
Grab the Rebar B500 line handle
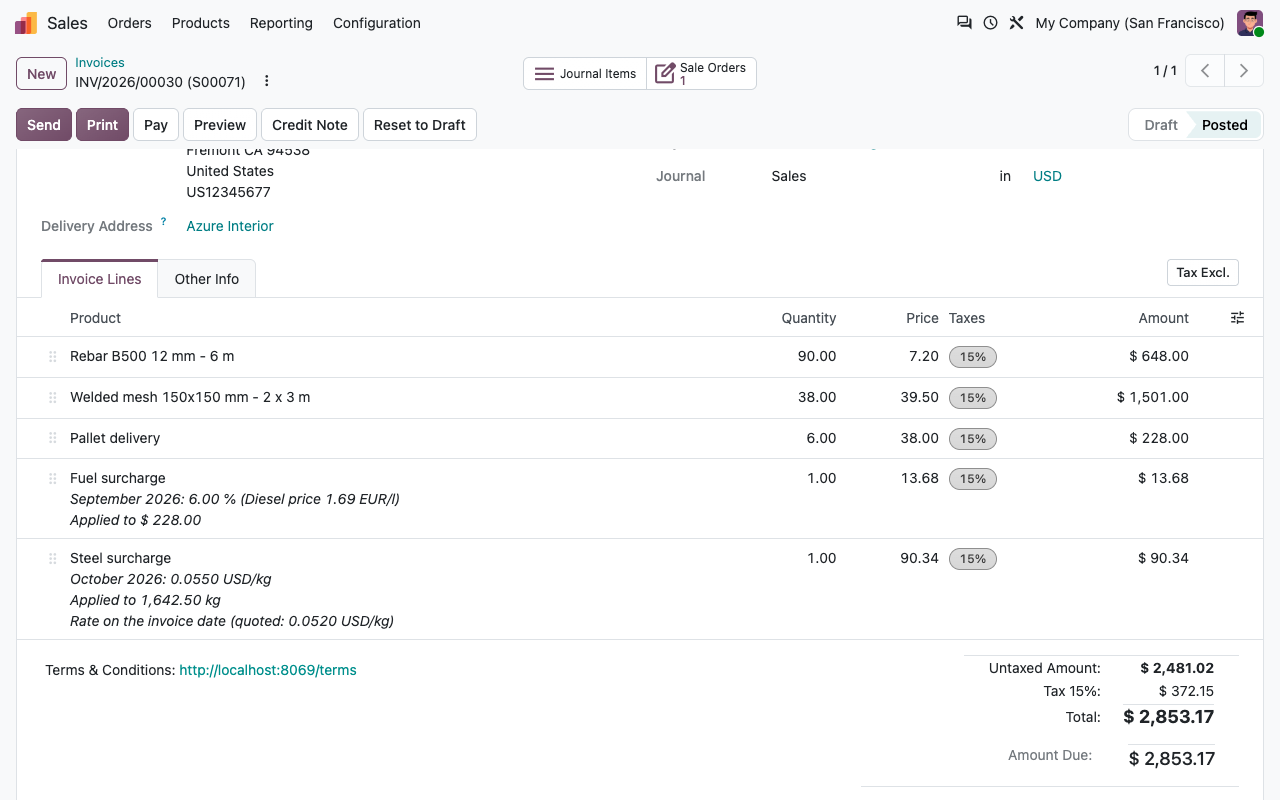(x=53, y=357)
